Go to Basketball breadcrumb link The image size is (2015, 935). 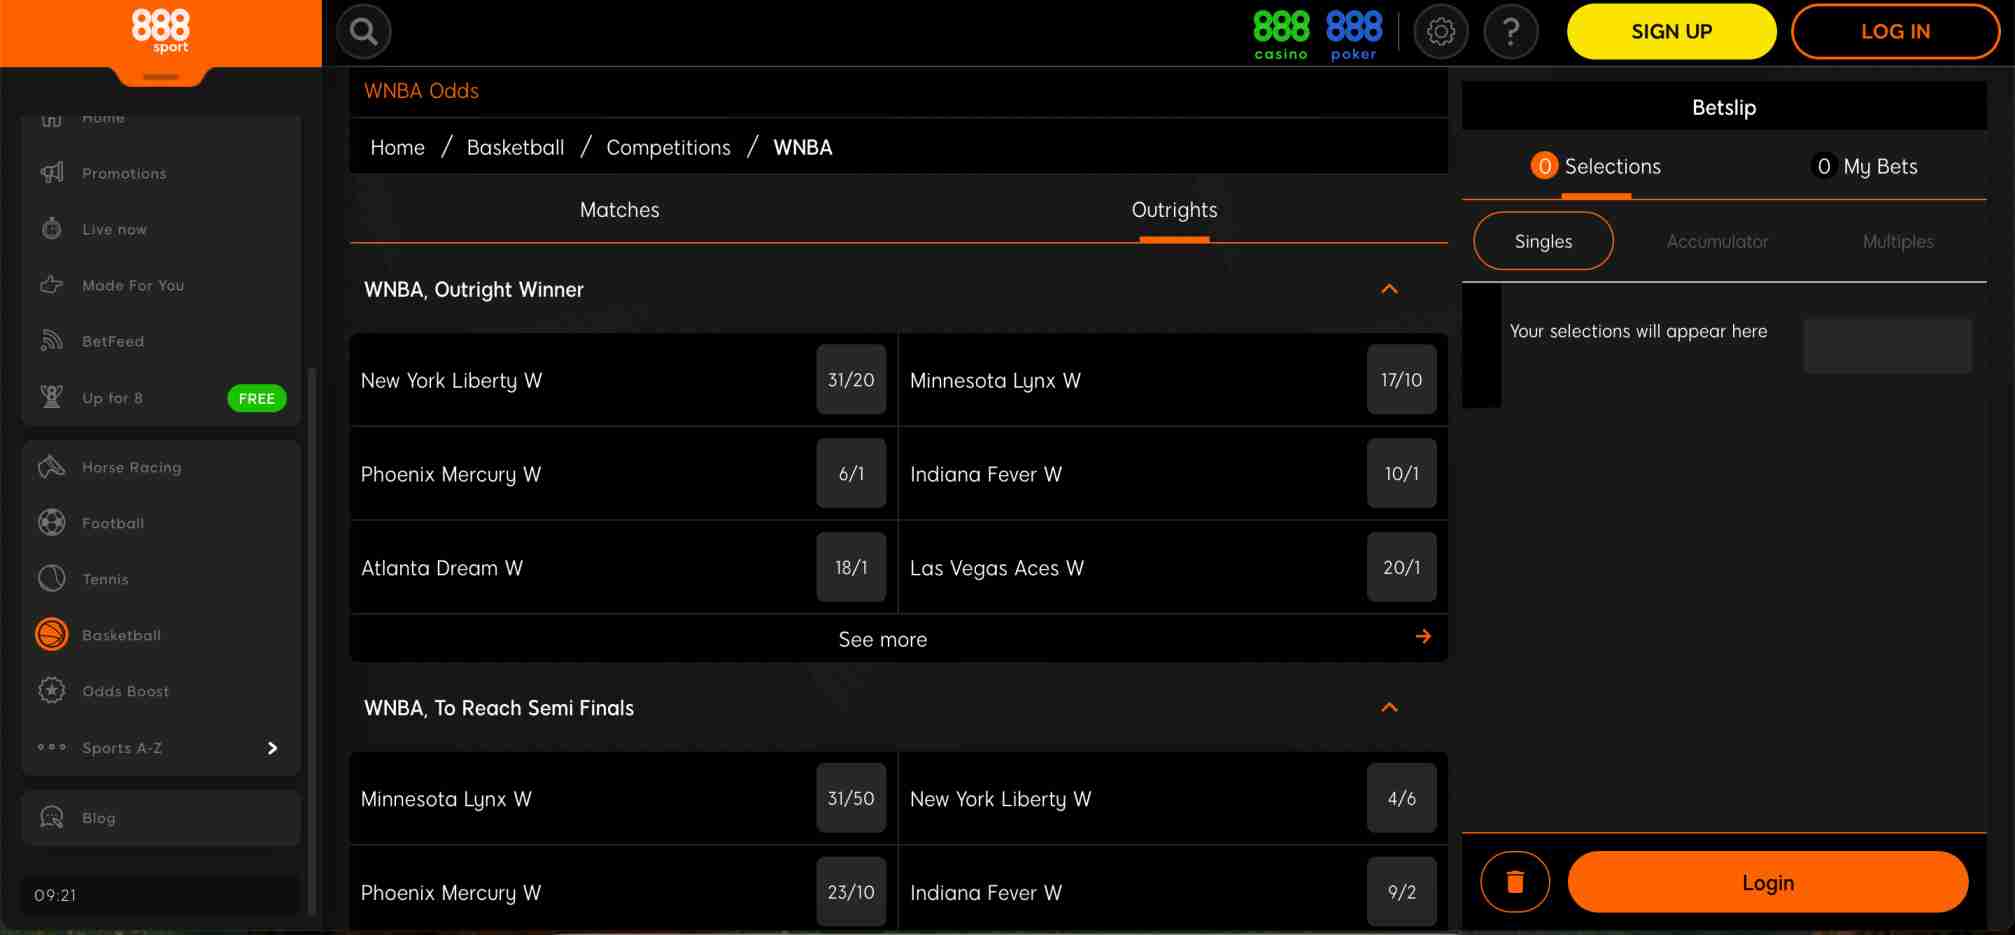coord(515,147)
